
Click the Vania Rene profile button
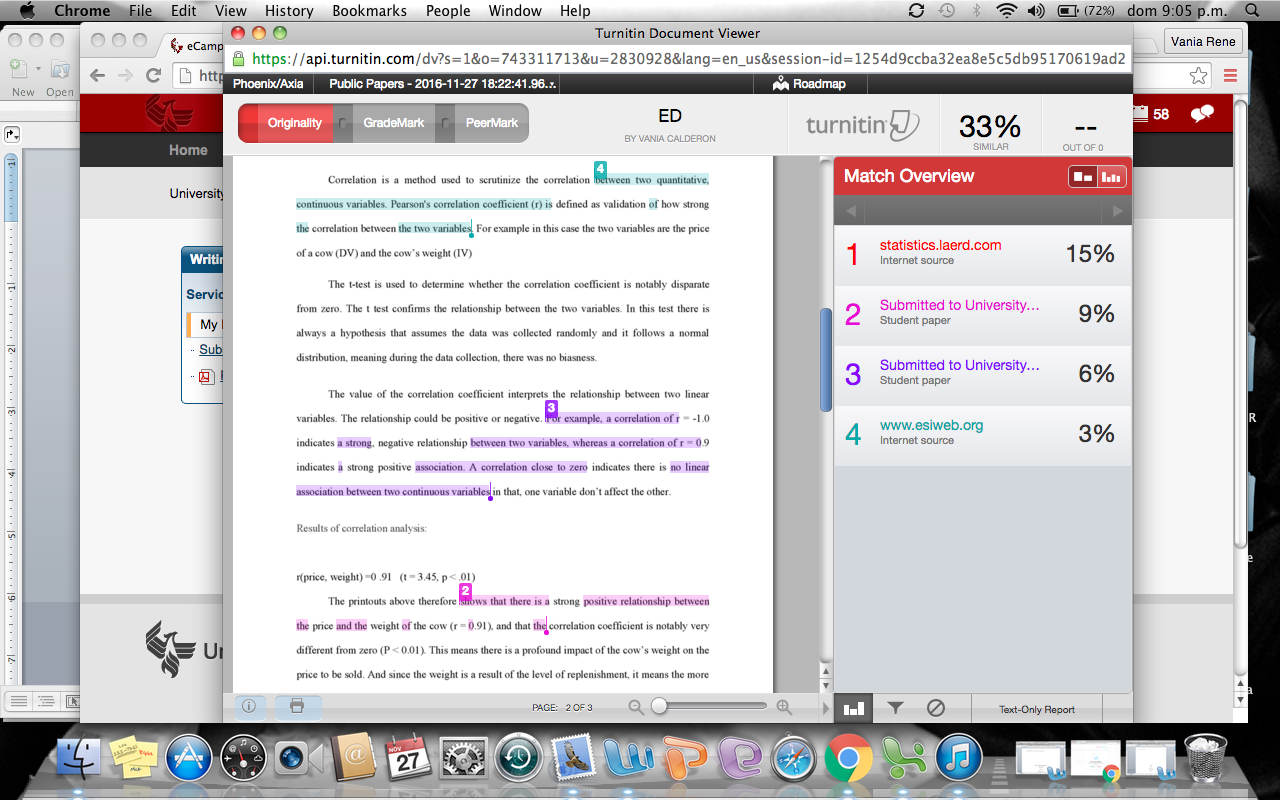[1203, 41]
